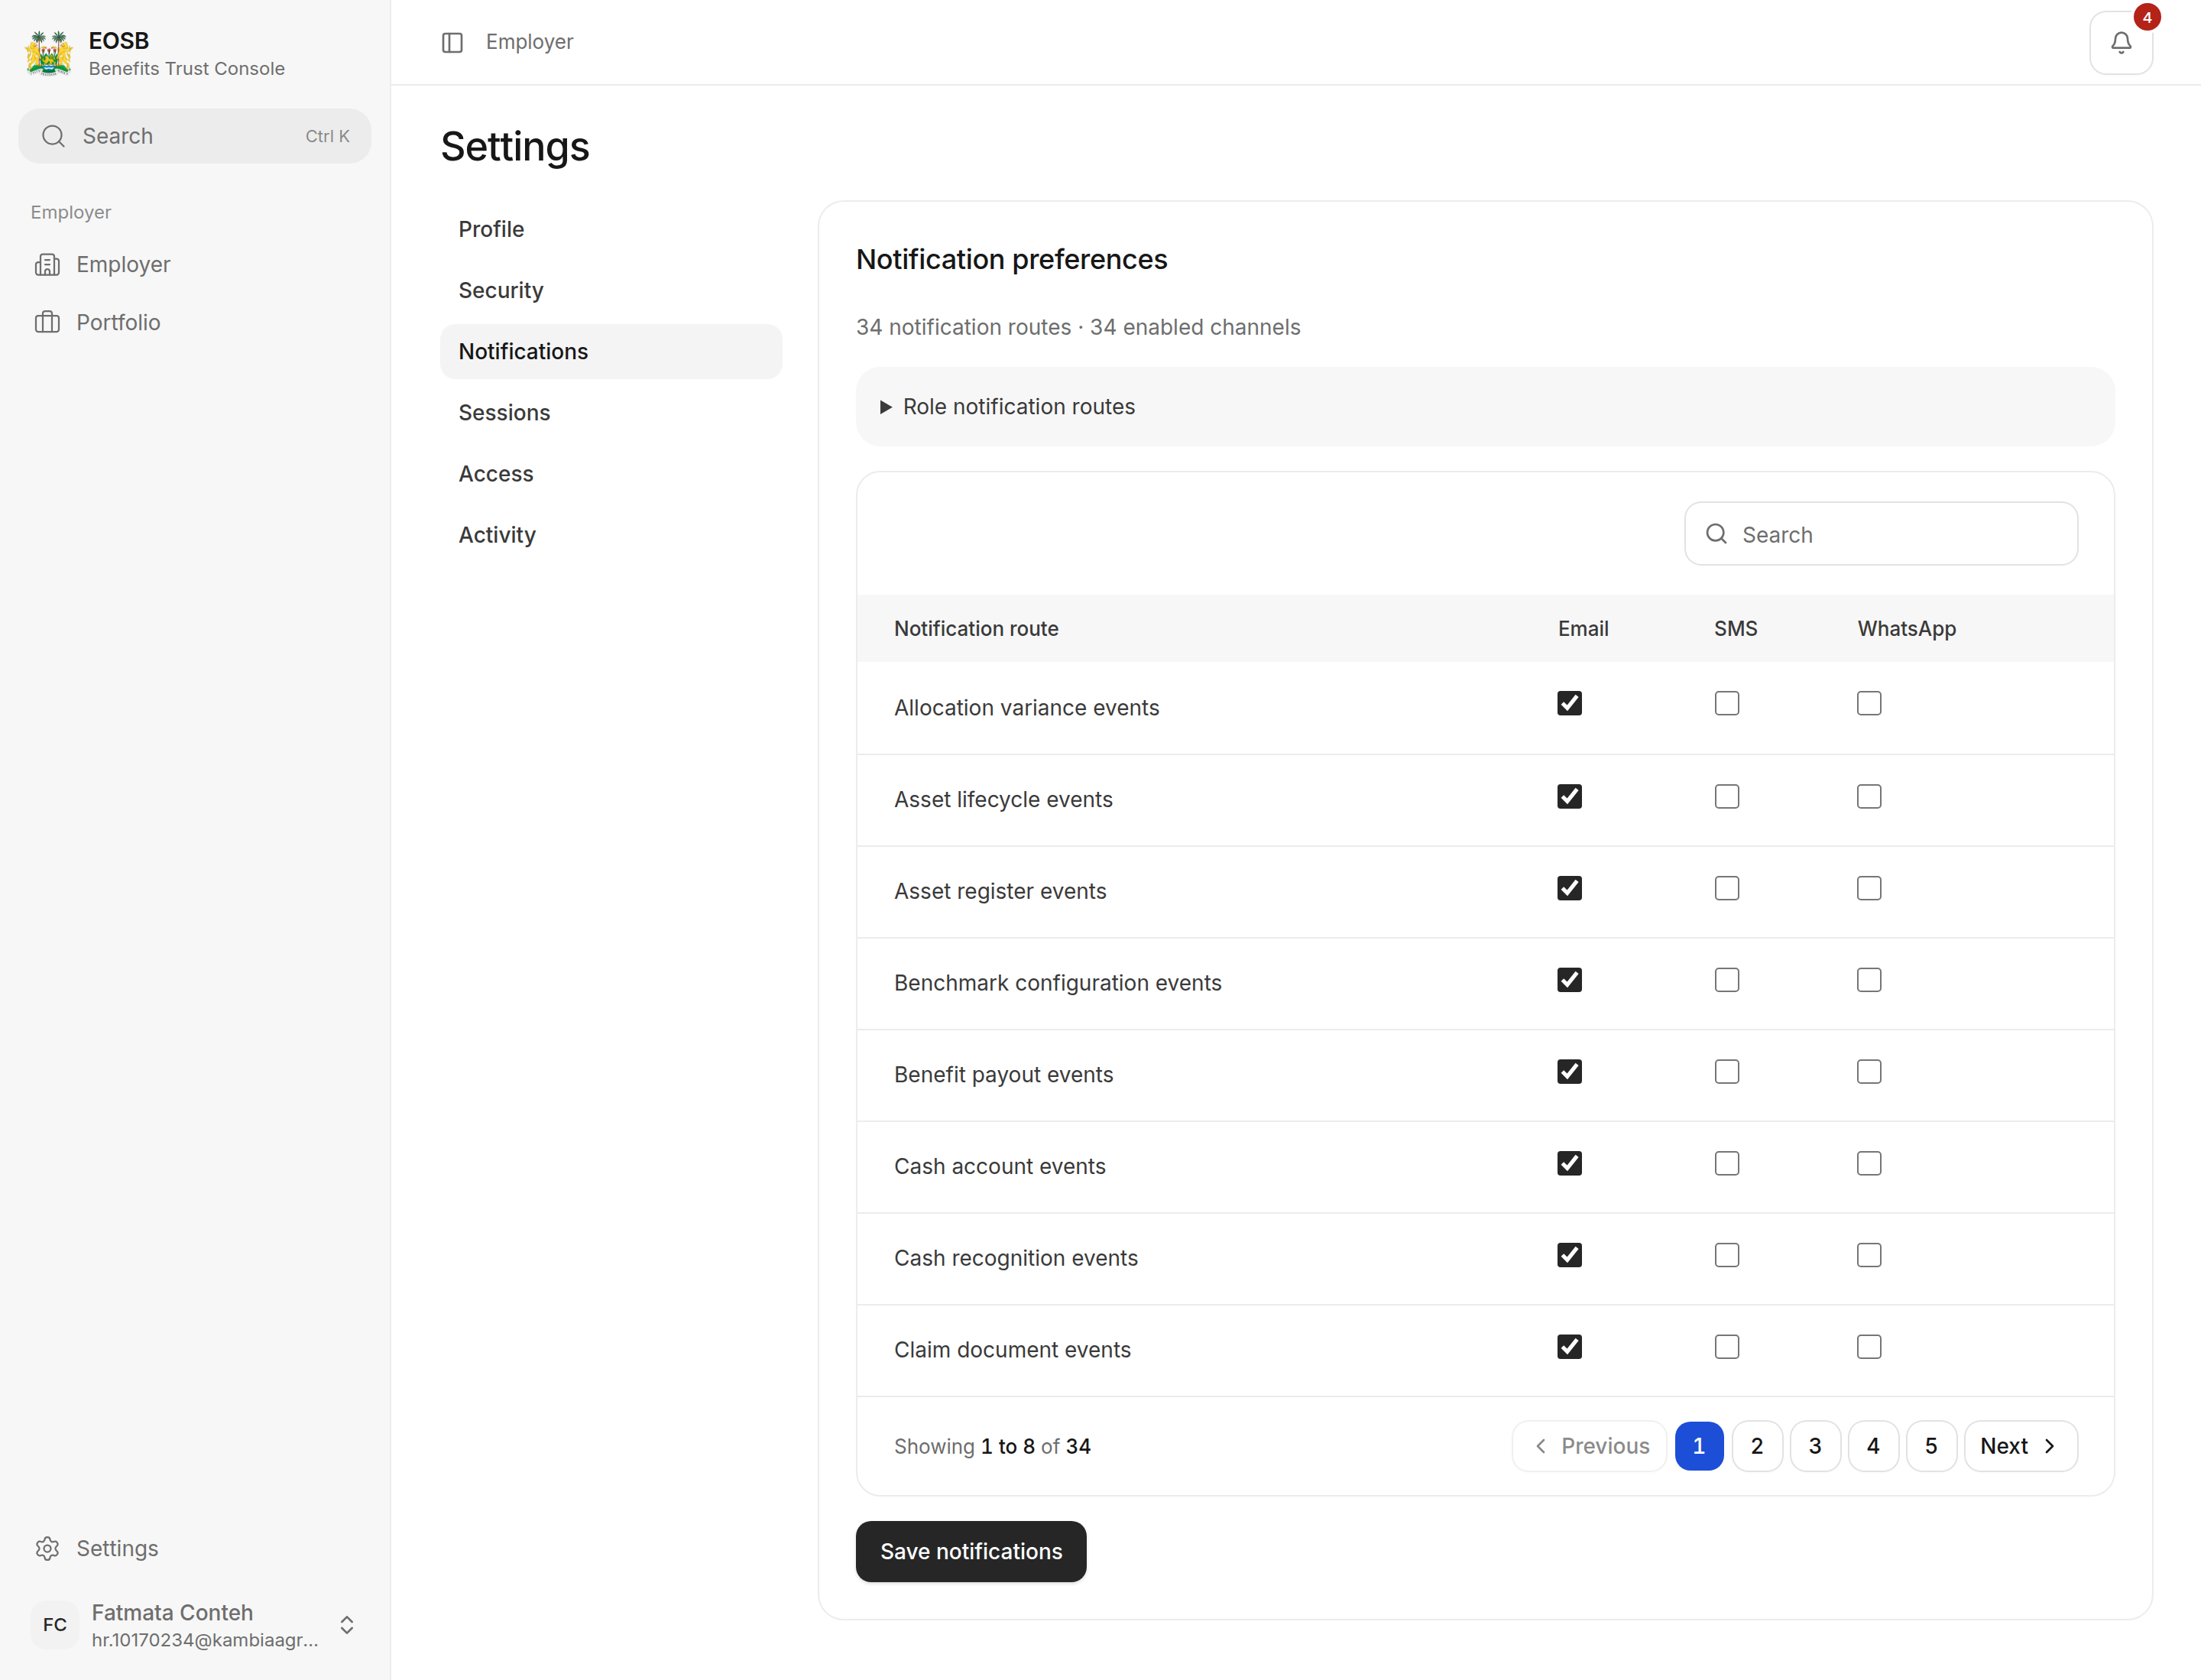Viewport: 2201px width, 1680px height.
Task: Go to page 4 of routes
Action: (x=1872, y=1446)
